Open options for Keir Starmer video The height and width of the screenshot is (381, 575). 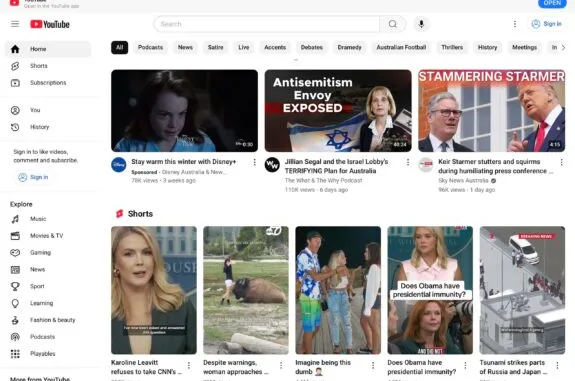[561, 162]
